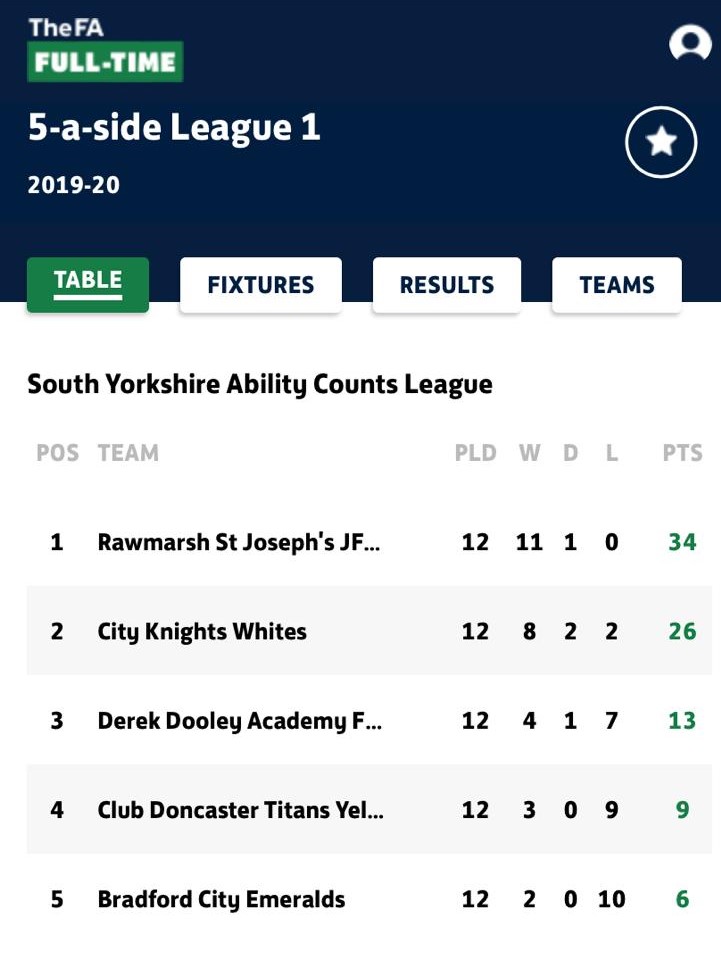Image resolution: width=721 pixels, height=954 pixels.
Task: Open Rawmarsh St Joseph's team row
Action: [x=238, y=542]
